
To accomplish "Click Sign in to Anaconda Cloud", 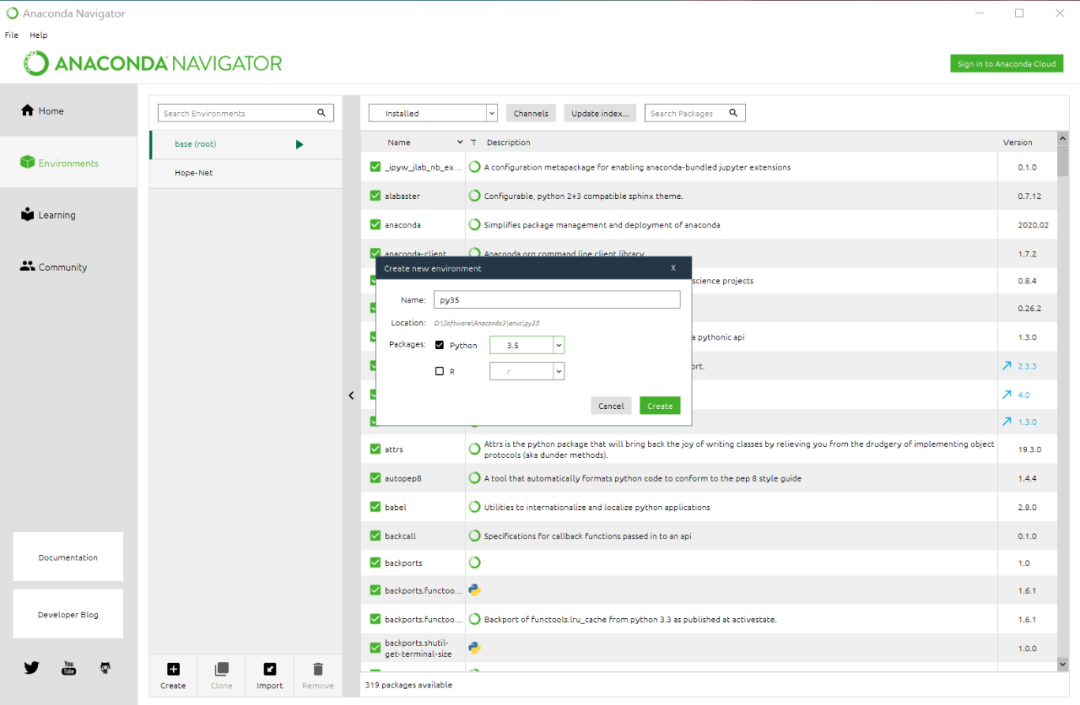I will coord(1006,63).
